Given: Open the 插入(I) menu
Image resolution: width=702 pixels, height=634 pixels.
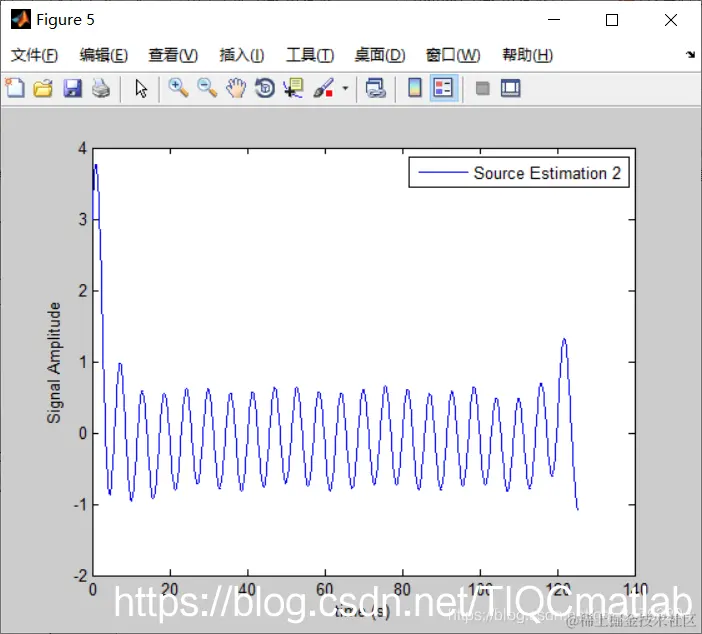Looking at the screenshot, I should (x=242, y=55).
